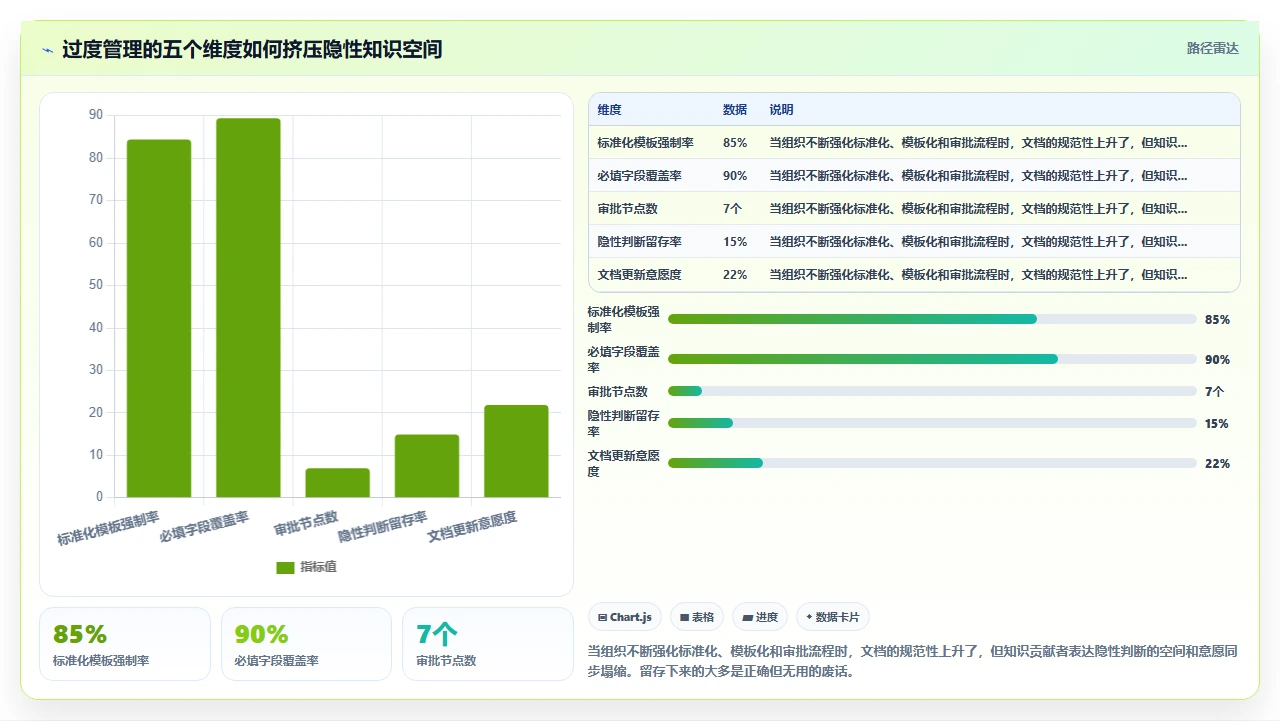Toggle the 指标值 legend color box
This screenshot has width=1280, height=721.
[x=285, y=567]
